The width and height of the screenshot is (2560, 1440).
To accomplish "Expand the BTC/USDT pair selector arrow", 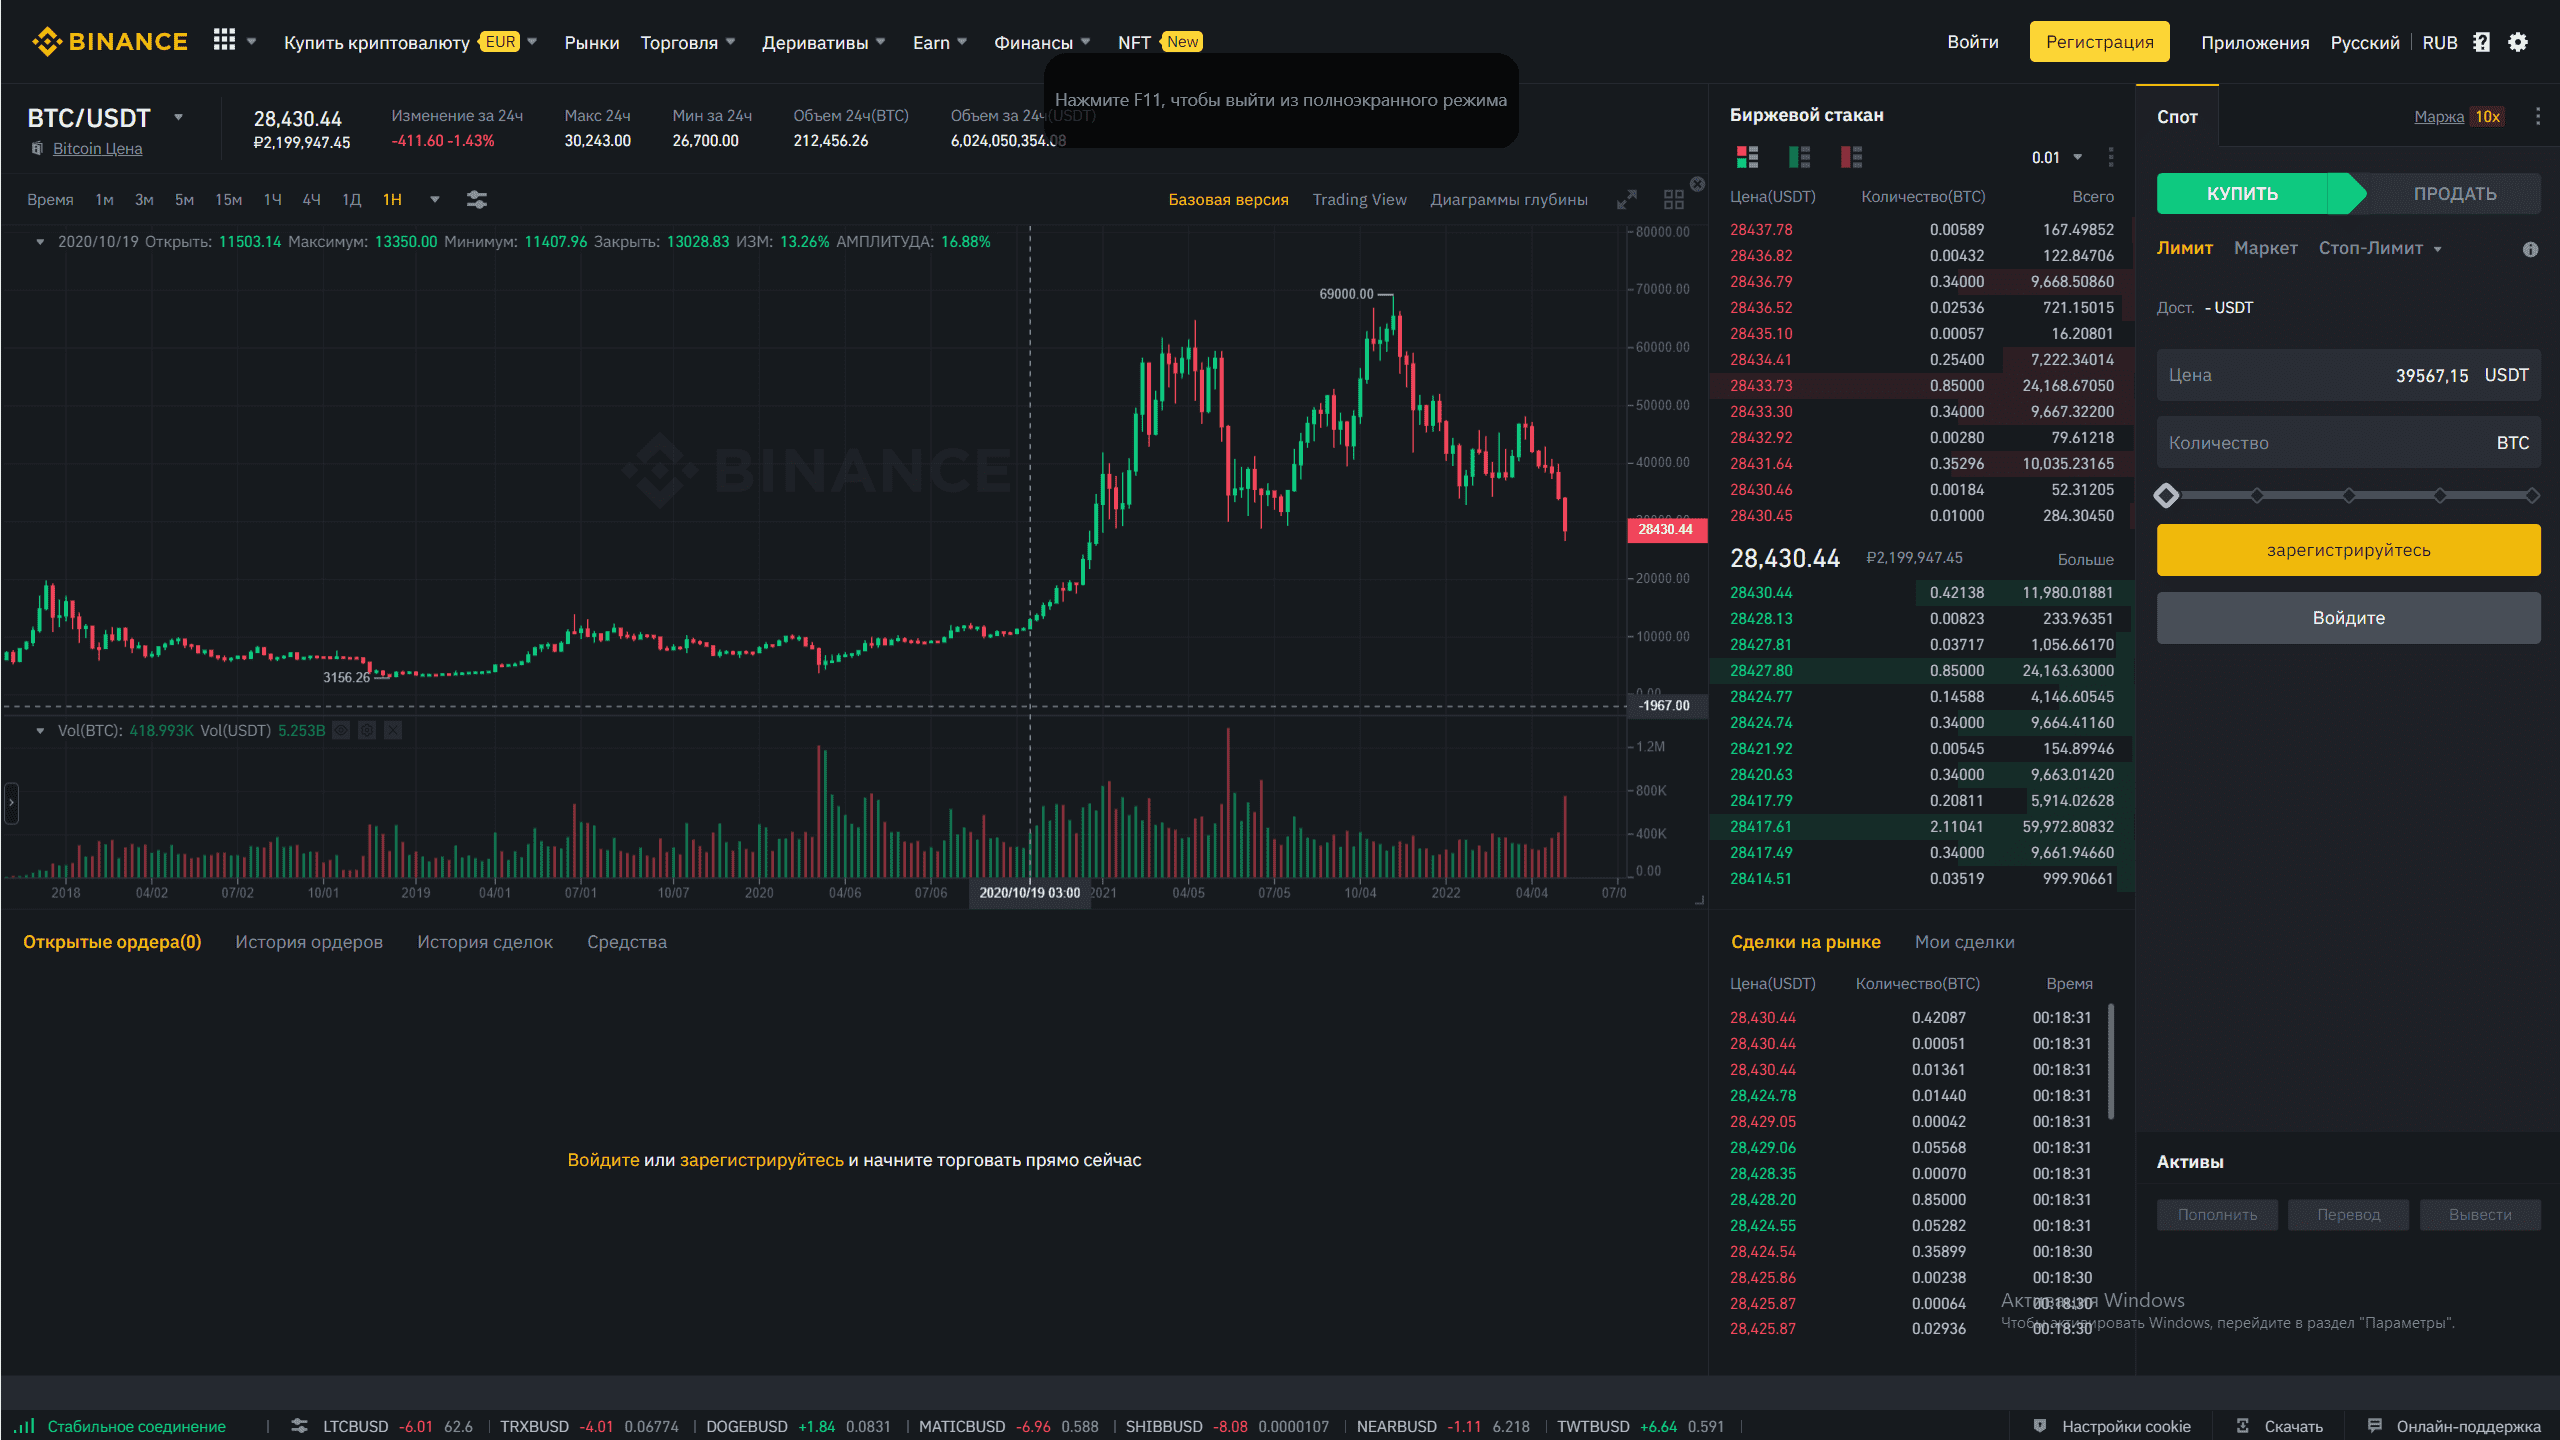I will coord(178,117).
